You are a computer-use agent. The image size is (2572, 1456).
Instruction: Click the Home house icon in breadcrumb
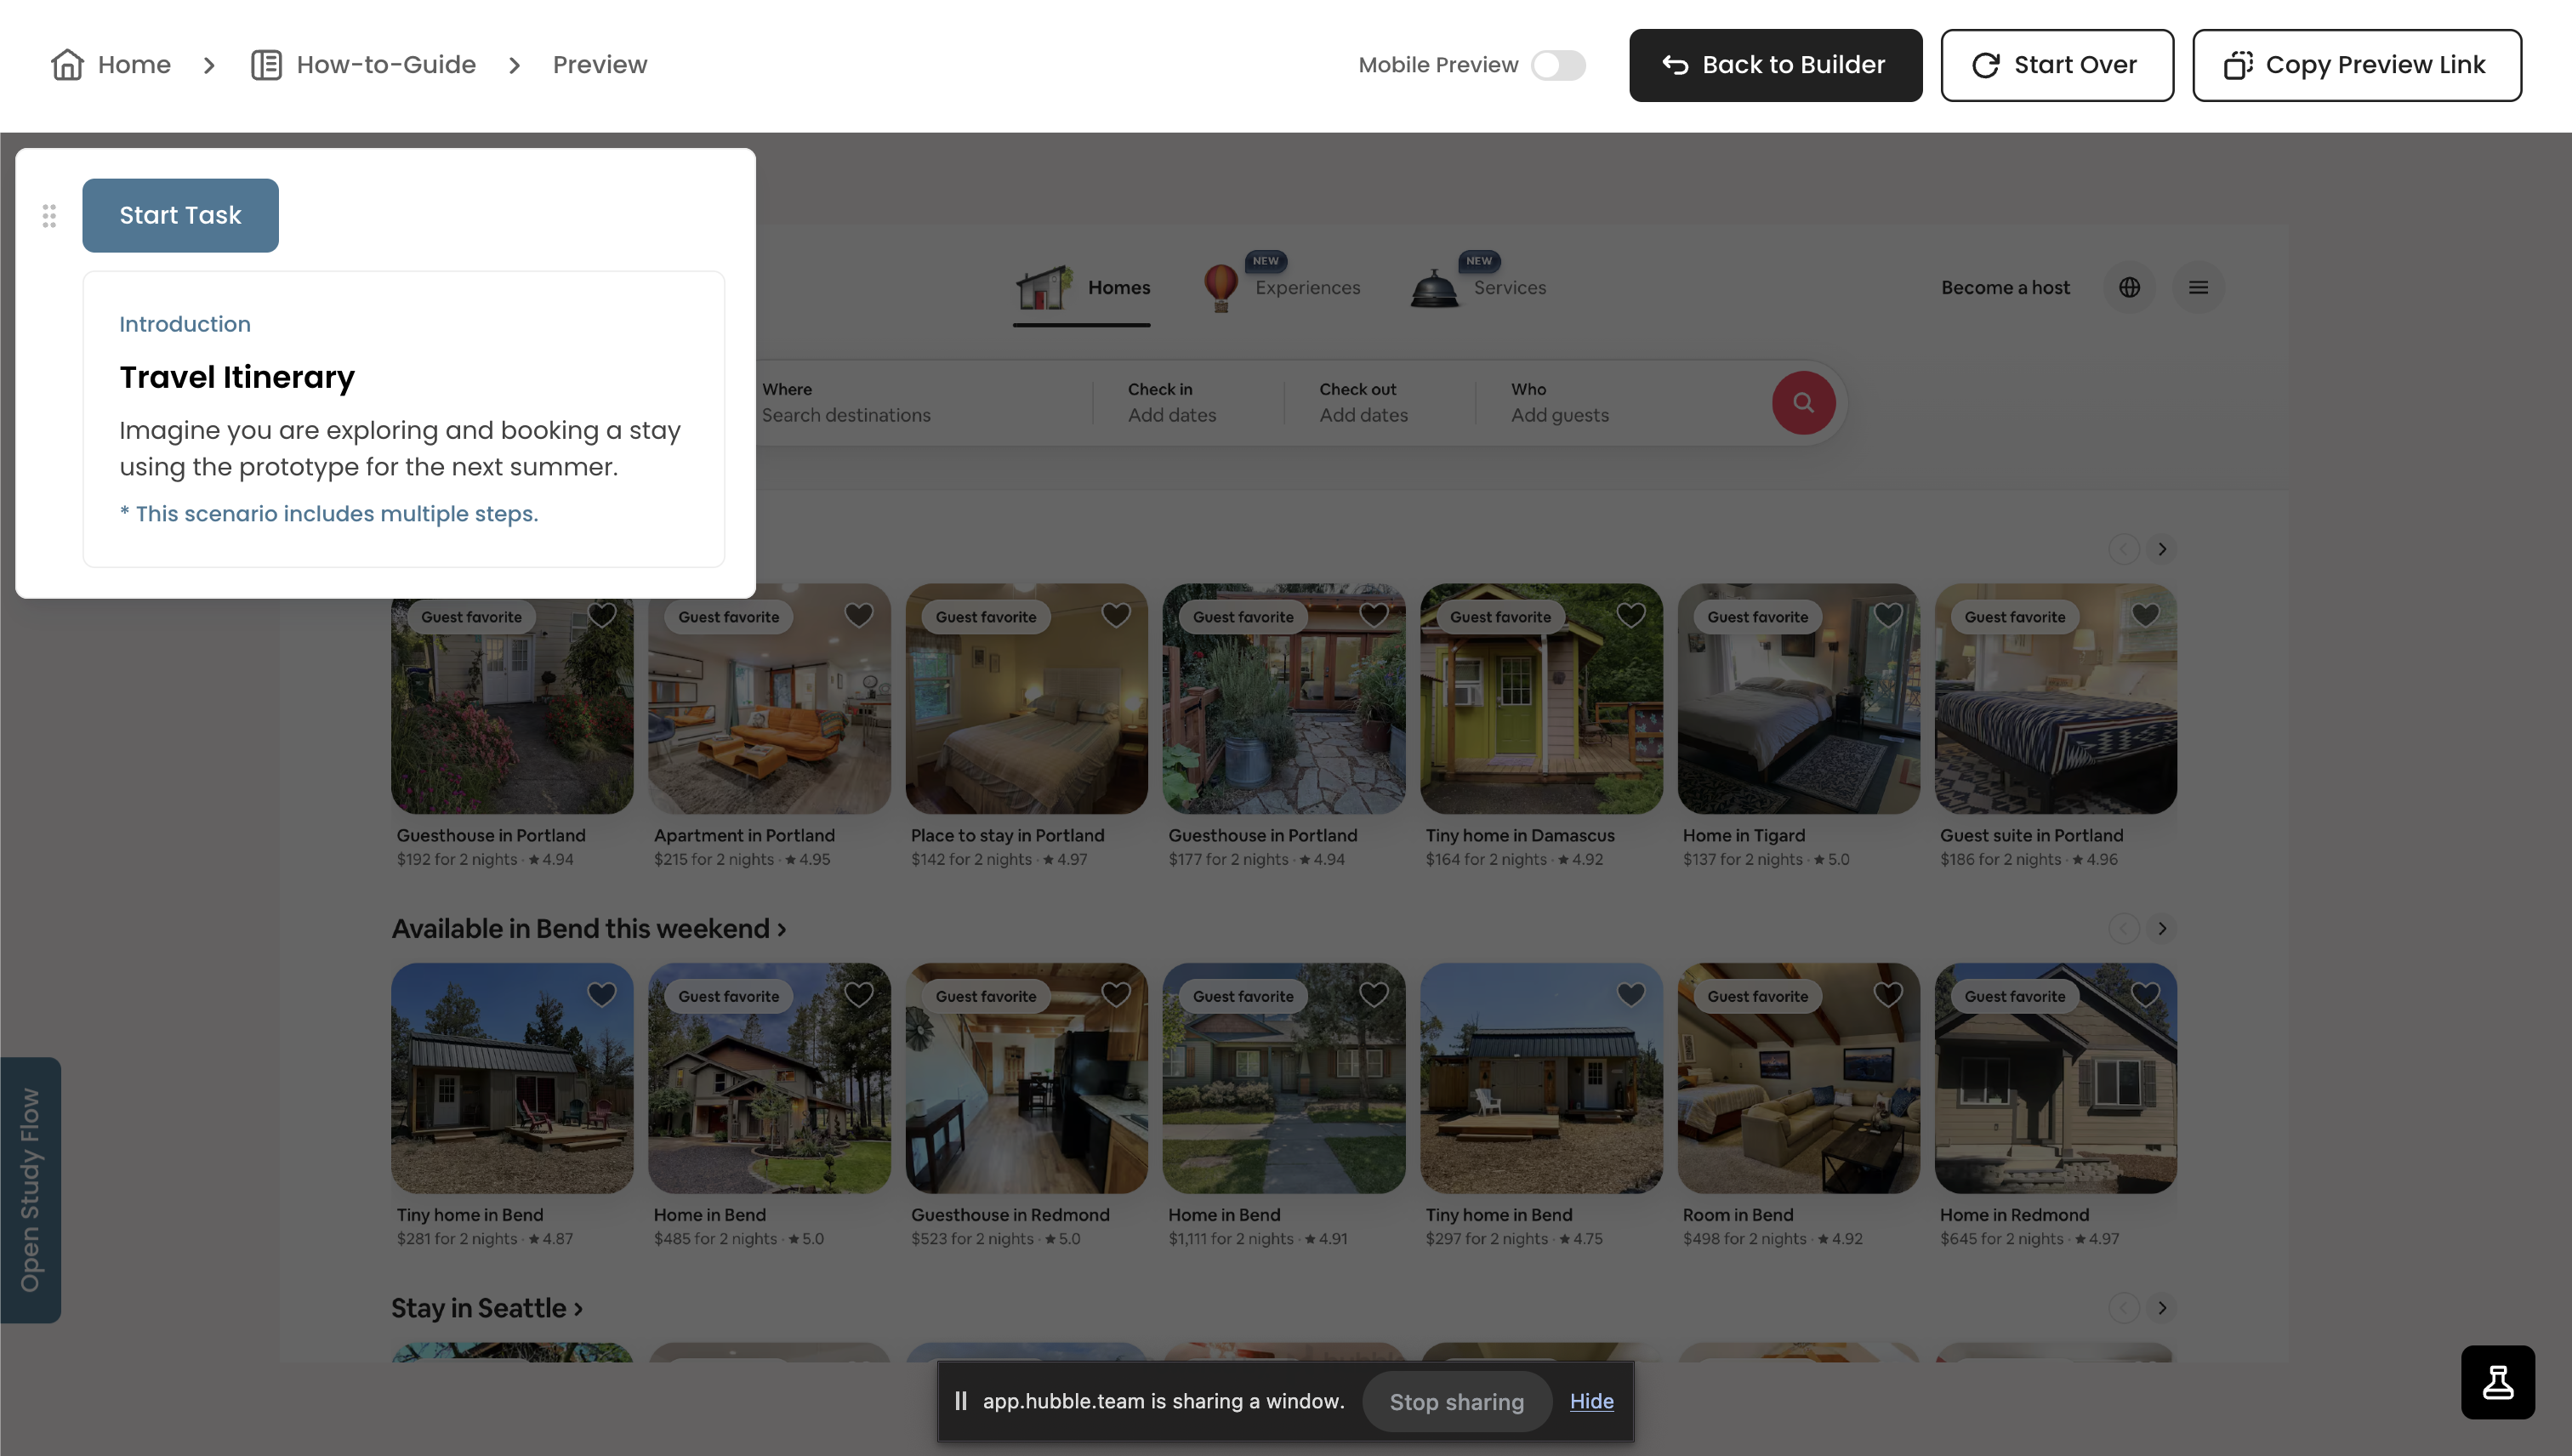click(x=67, y=65)
